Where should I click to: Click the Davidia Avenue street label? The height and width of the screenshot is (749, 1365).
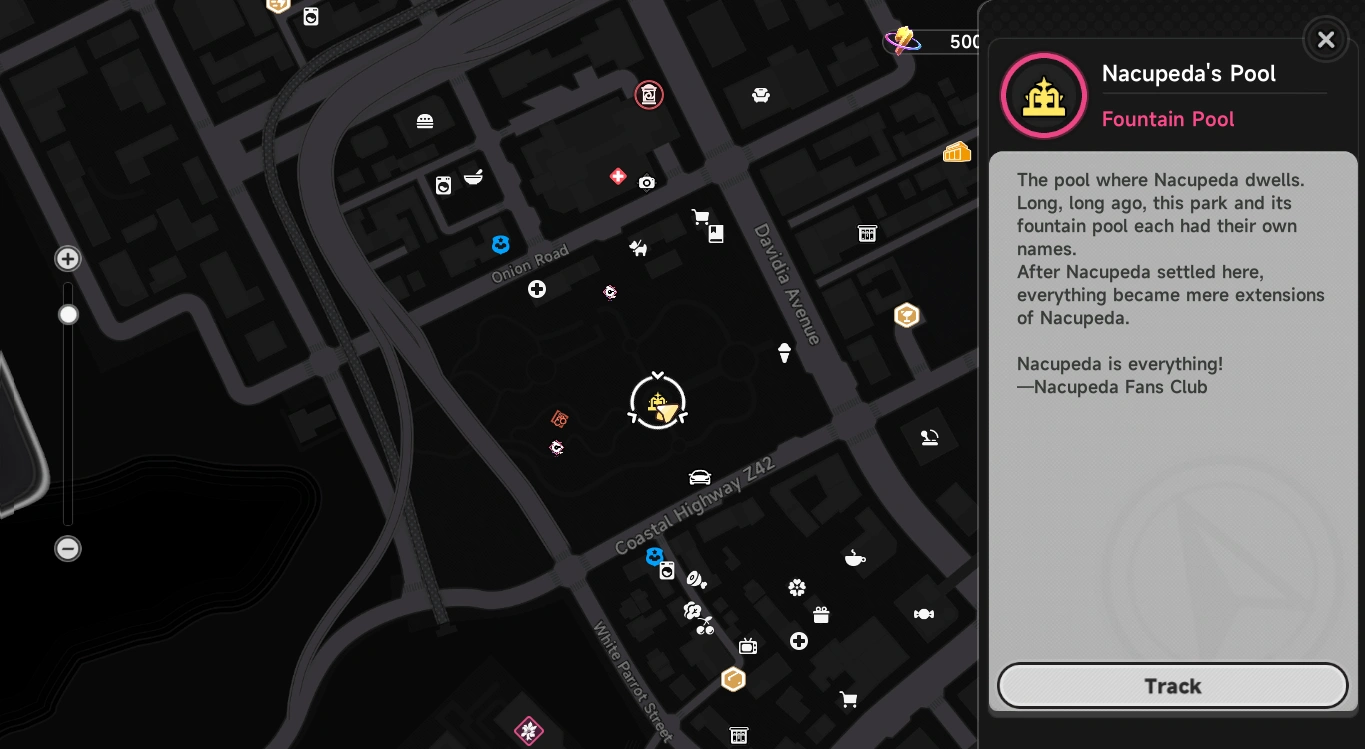click(787, 284)
